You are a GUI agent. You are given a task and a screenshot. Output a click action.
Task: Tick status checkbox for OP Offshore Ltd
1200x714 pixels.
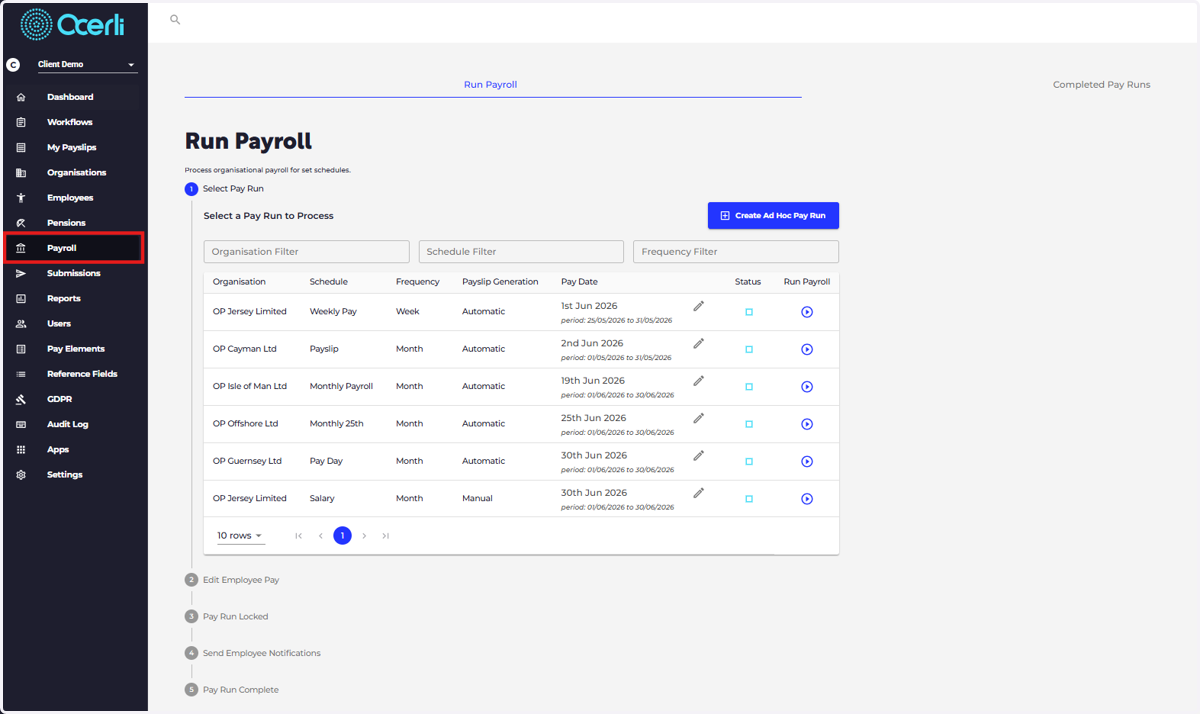pos(749,424)
